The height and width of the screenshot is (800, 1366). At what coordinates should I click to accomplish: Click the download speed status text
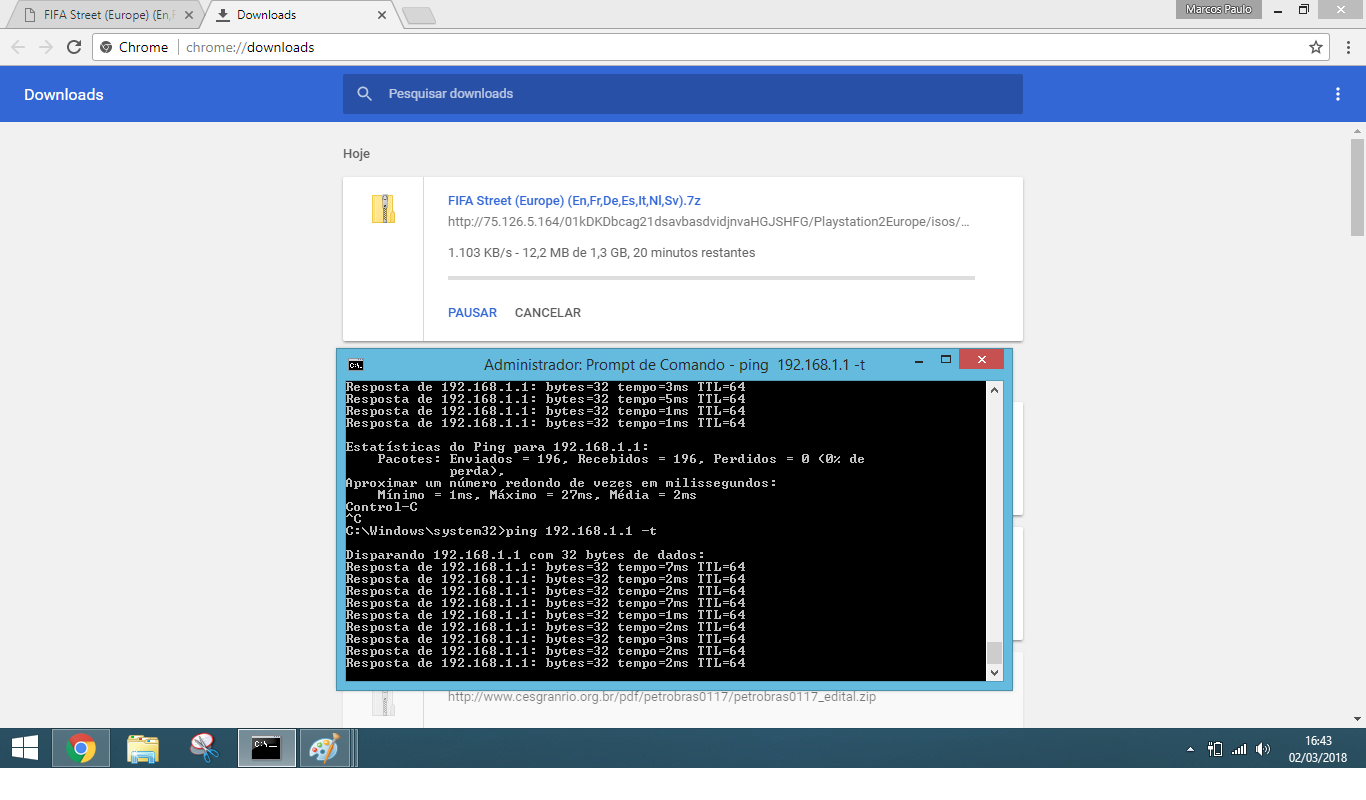click(x=602, y=253)
